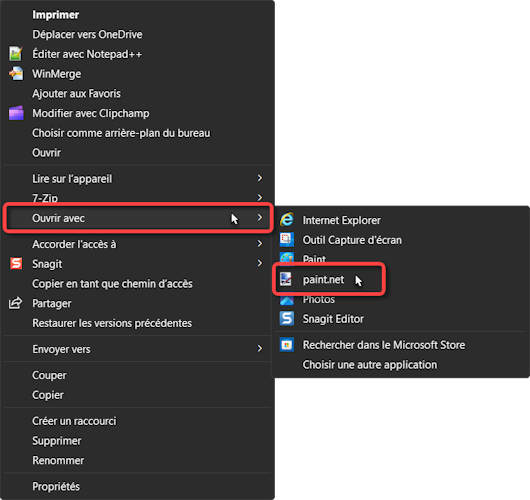Expand the Snagit submenu chevron
Viewport: 530px width, 500px height.
point(260,263)
